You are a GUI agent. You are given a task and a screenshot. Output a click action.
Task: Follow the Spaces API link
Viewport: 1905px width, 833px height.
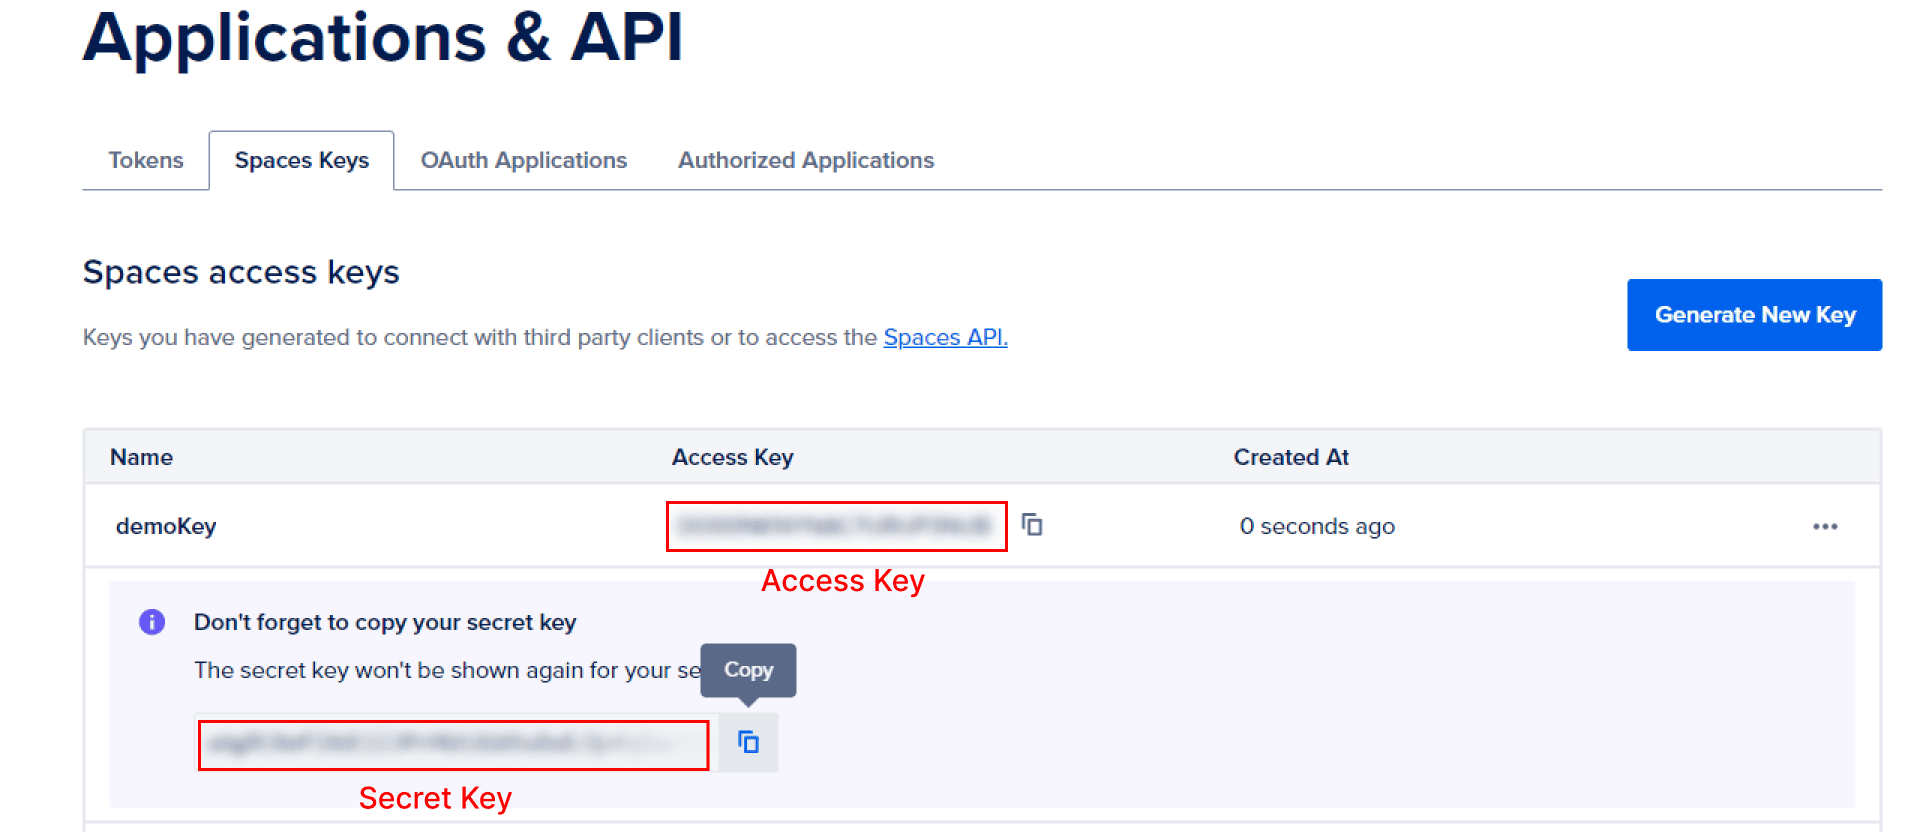point(945,337)
